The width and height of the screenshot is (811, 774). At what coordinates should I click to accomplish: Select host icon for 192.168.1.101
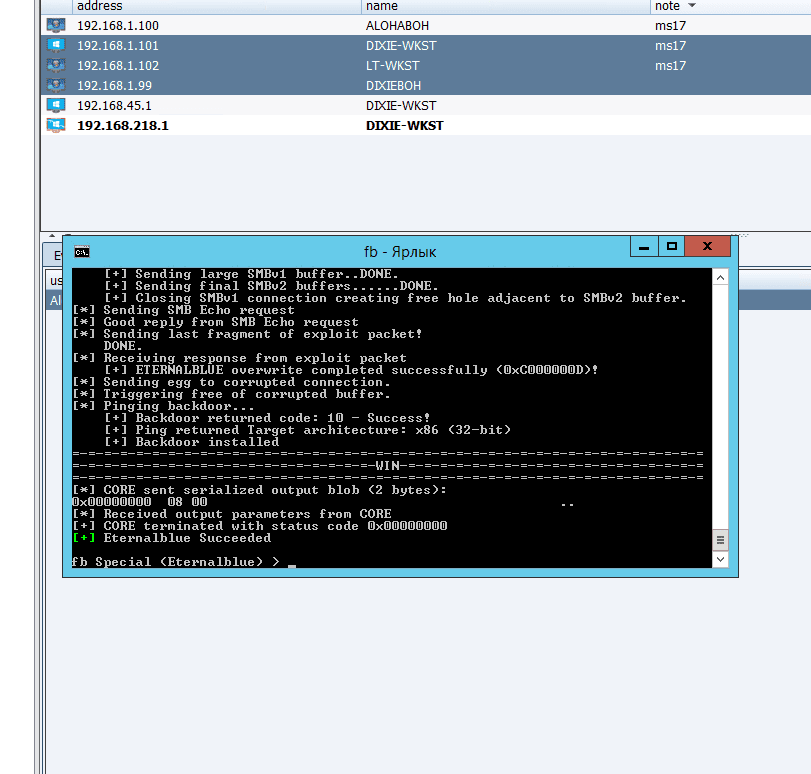pos(56,46)
